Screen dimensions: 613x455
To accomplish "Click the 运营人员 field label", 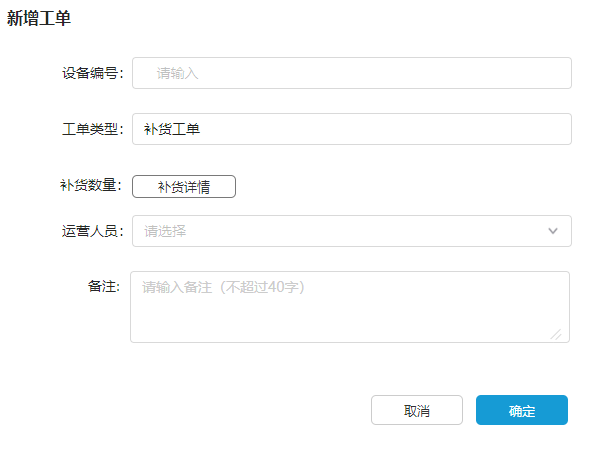I will (x=92, y=231).
